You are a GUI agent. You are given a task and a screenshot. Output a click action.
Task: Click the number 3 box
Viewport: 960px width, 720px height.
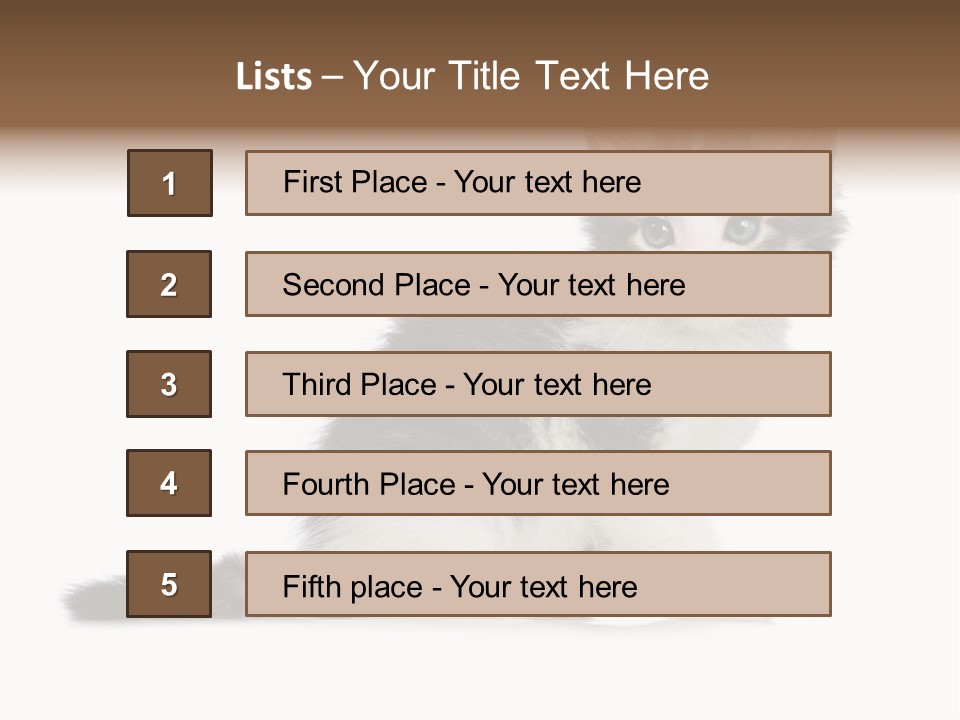coord(169,384)
